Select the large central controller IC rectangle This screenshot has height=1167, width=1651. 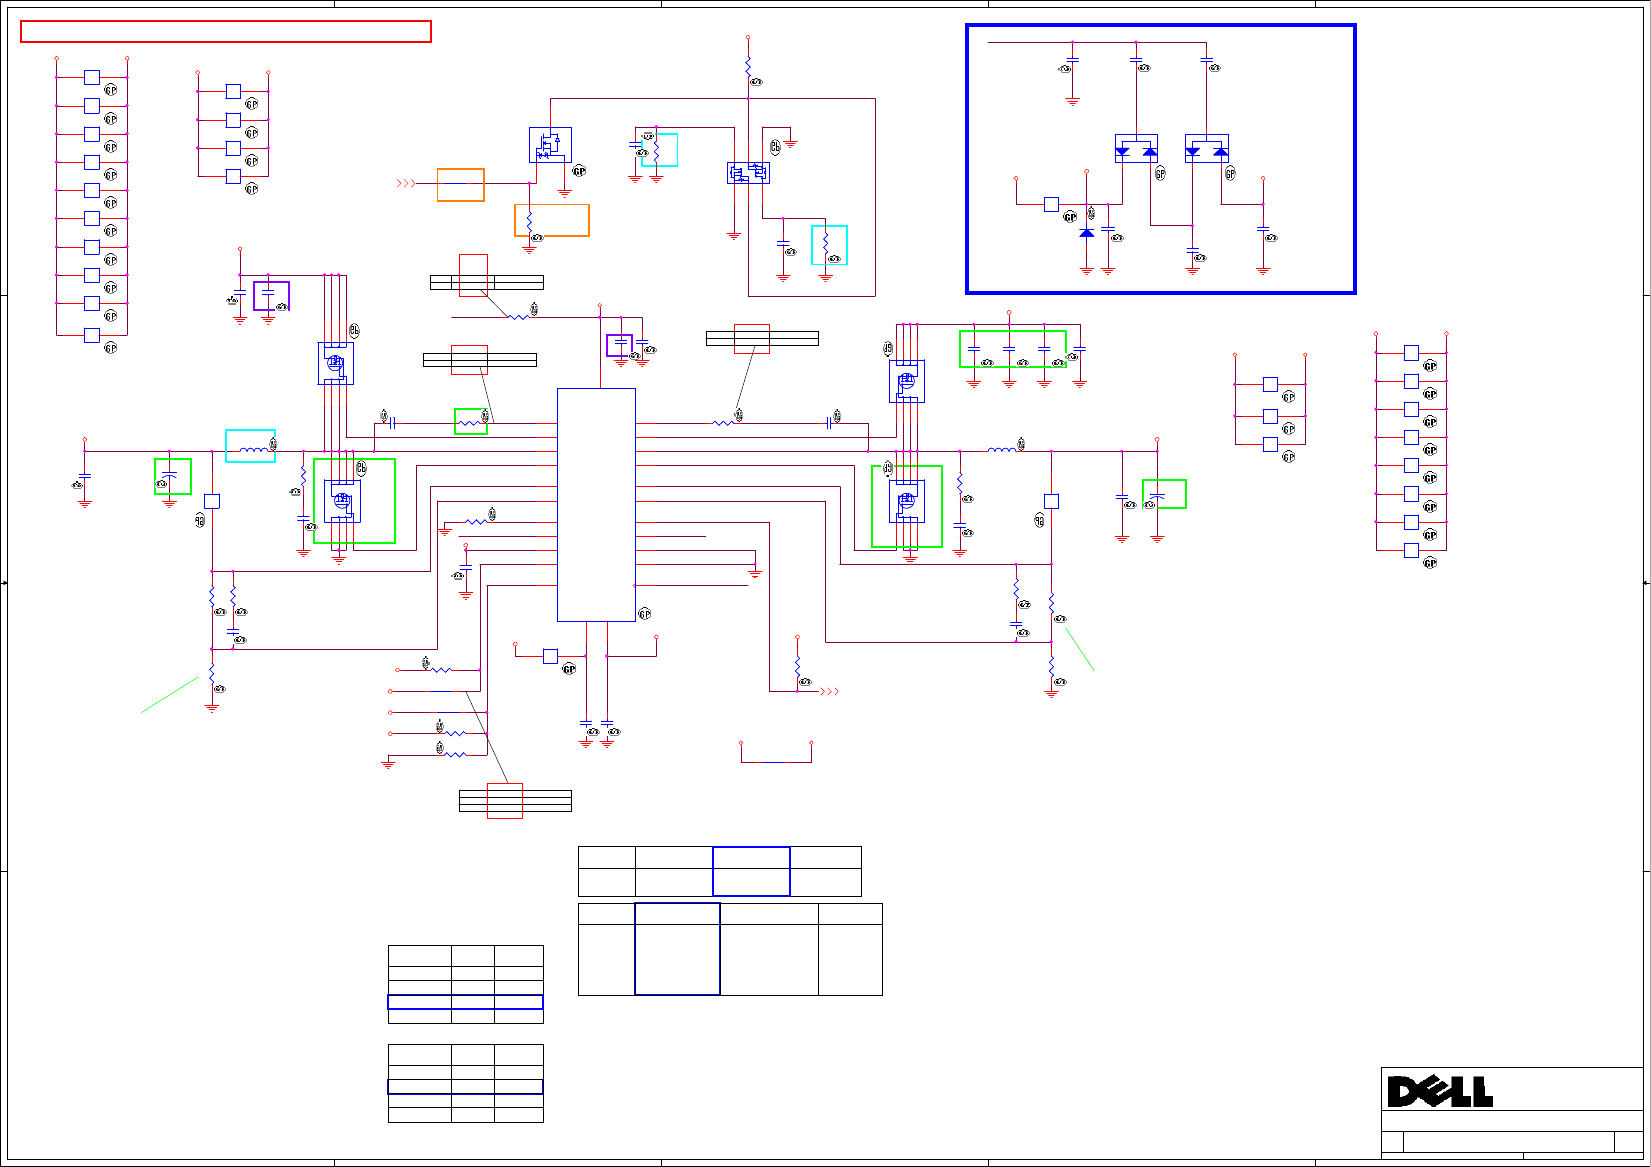coord(596,505)
